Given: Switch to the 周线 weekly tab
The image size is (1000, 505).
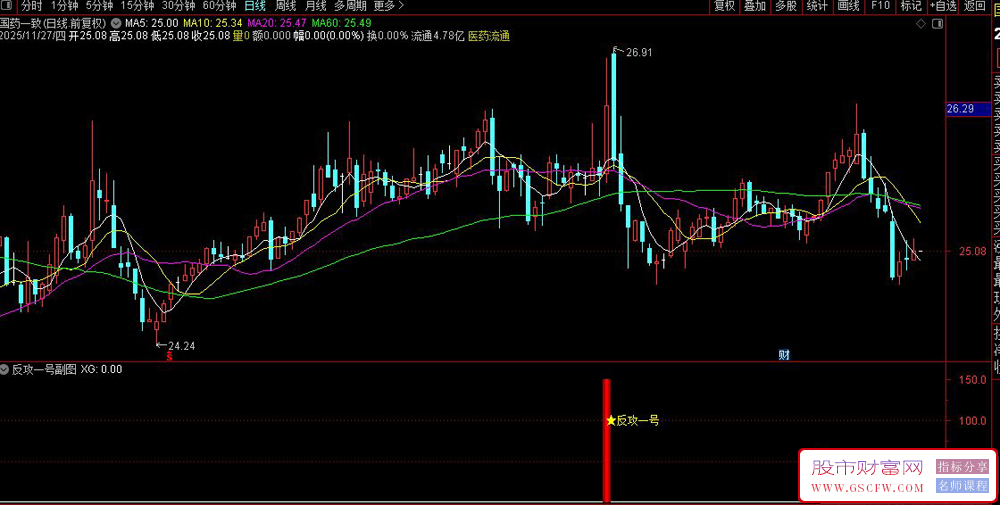Looking at the screenshot, I should pos(285,6).
